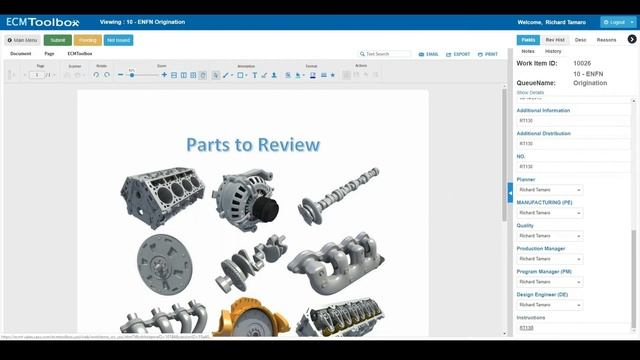Rotate the page clockwise
Image resolution: width=640 pixels, height=360 pixels.
(x=107, y=75)
